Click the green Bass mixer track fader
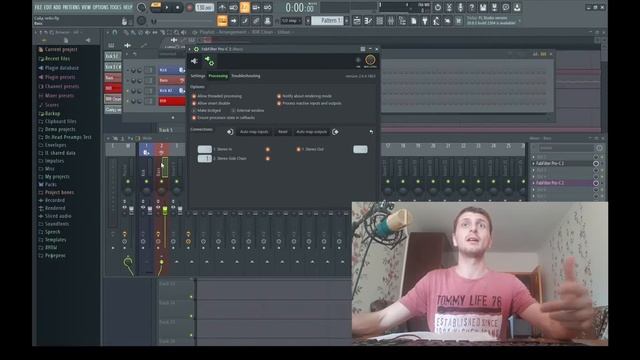Screen dimensions: 640x360 [165, 210]
